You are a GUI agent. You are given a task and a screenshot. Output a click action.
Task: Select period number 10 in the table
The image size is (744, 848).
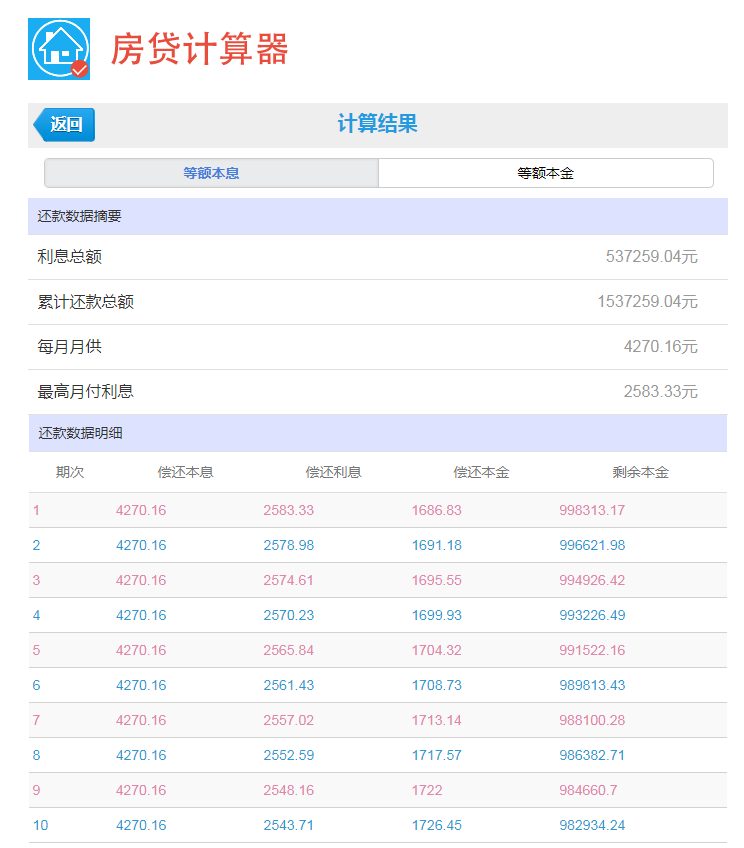point(40,825)
